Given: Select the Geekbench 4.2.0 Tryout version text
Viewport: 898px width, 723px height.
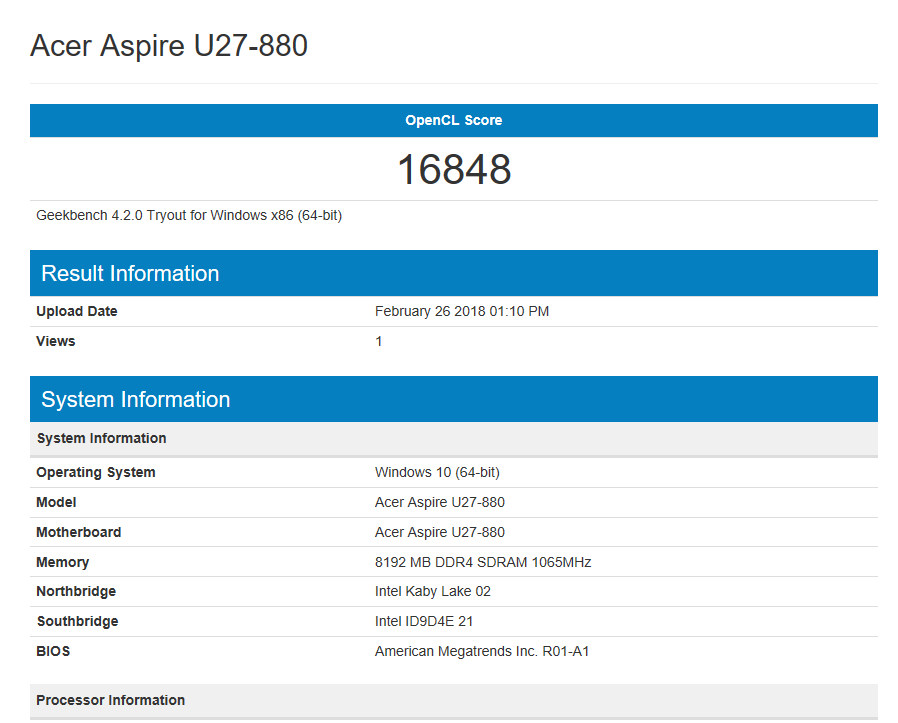Looking at the screenshot, I should coord(189,215).
